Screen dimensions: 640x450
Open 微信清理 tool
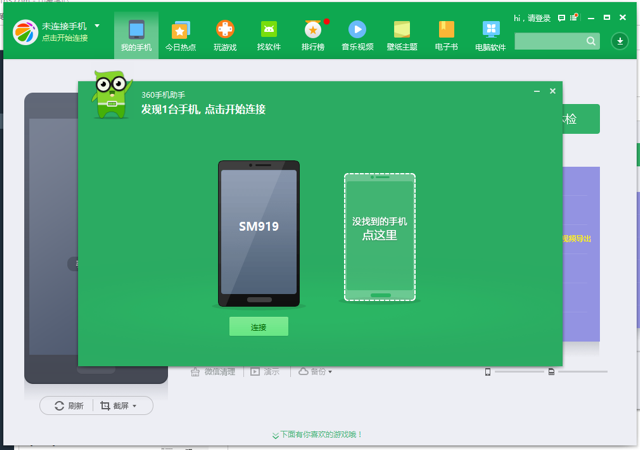213,372
